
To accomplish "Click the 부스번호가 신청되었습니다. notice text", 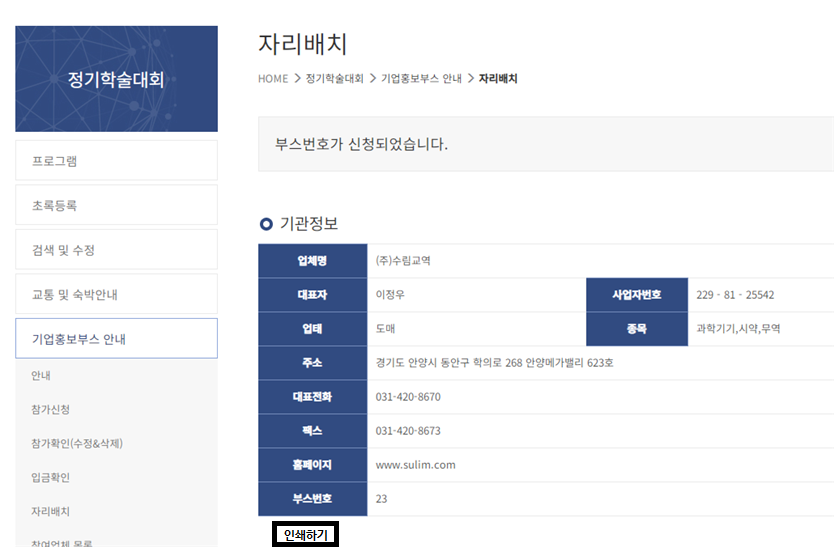I will pyautogui.click(x=361, y=144).
